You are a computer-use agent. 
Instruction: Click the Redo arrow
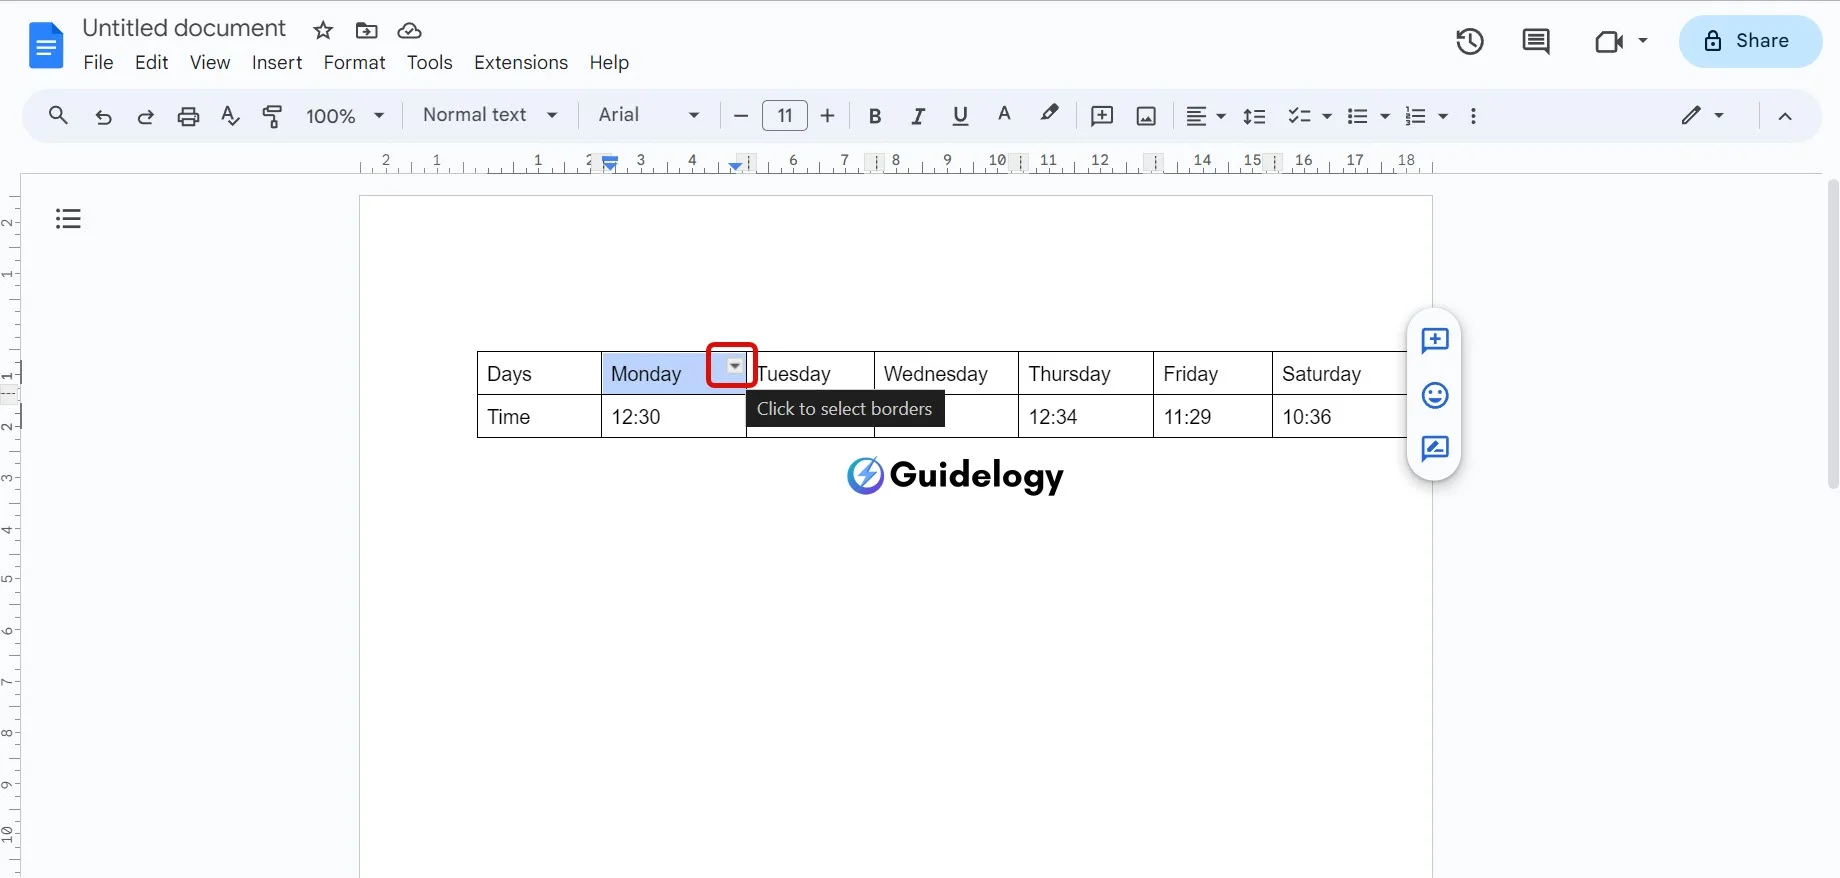145,116
